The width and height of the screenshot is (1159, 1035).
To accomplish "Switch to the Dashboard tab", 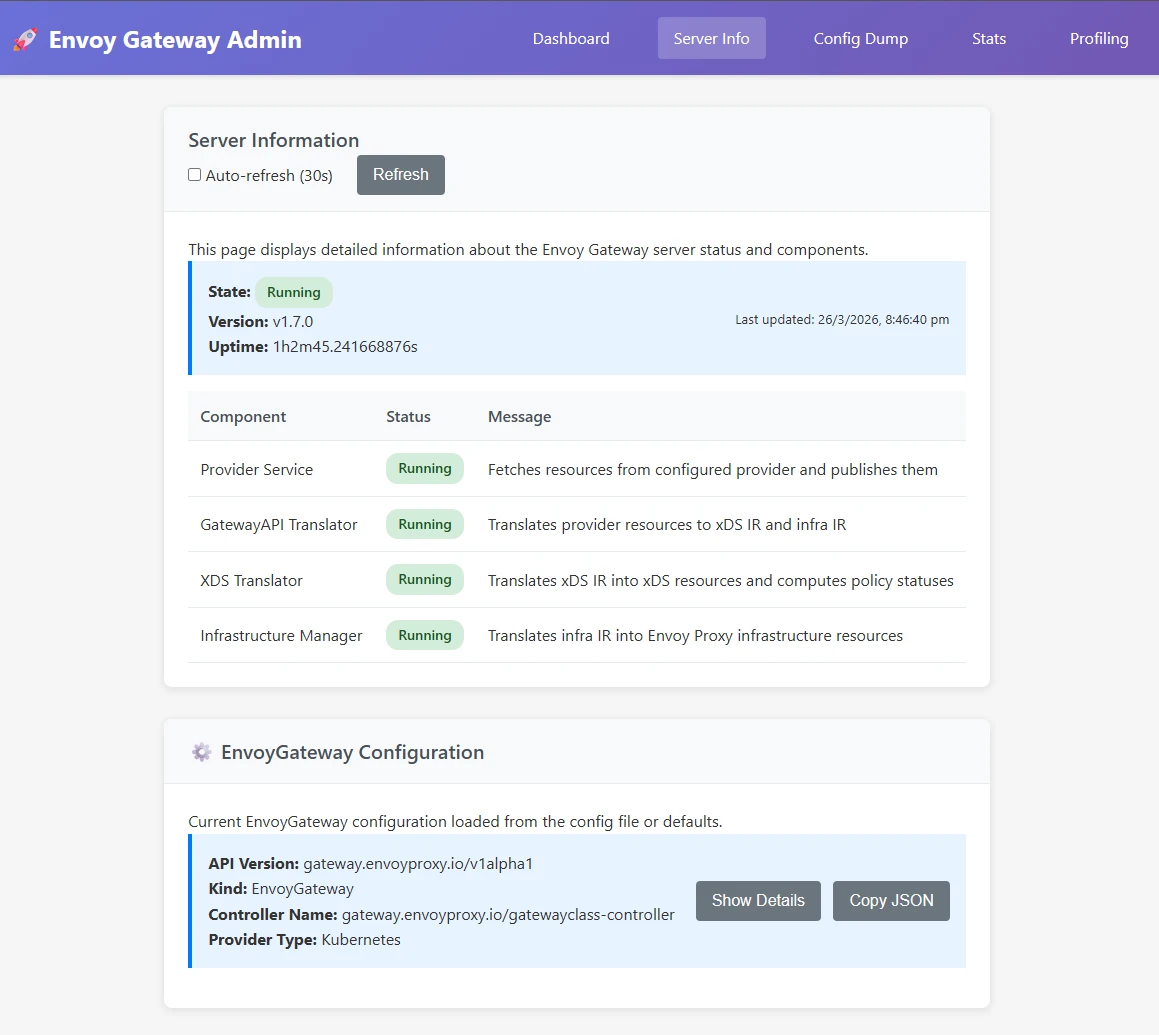I will click(571, 38).
